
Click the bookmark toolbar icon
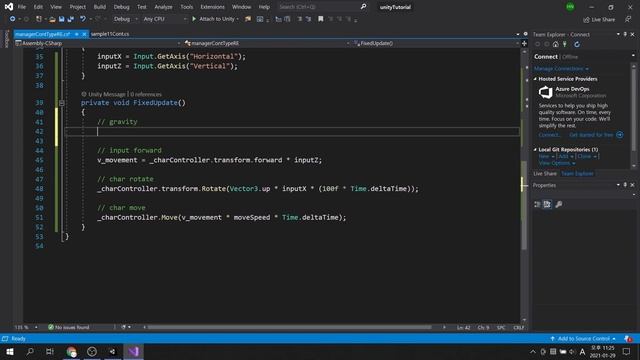click(321, 19)
